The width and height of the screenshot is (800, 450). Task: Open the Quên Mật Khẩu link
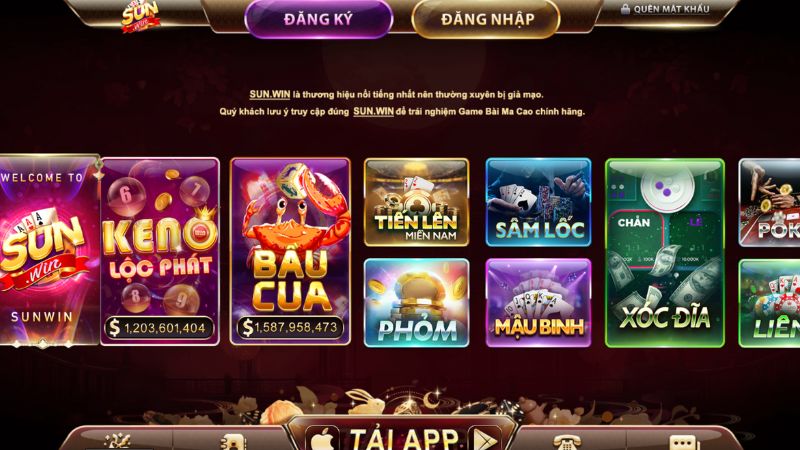(671, 9)
